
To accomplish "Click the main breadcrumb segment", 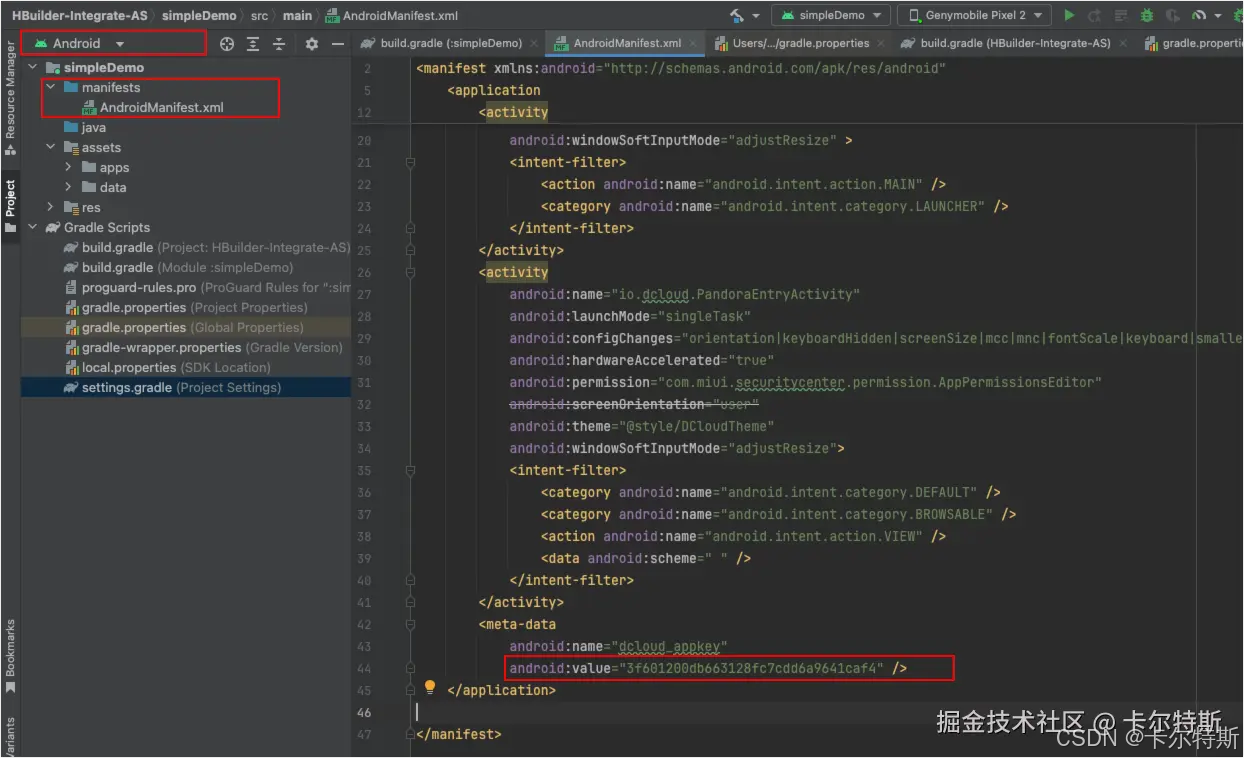I will 297,15.
